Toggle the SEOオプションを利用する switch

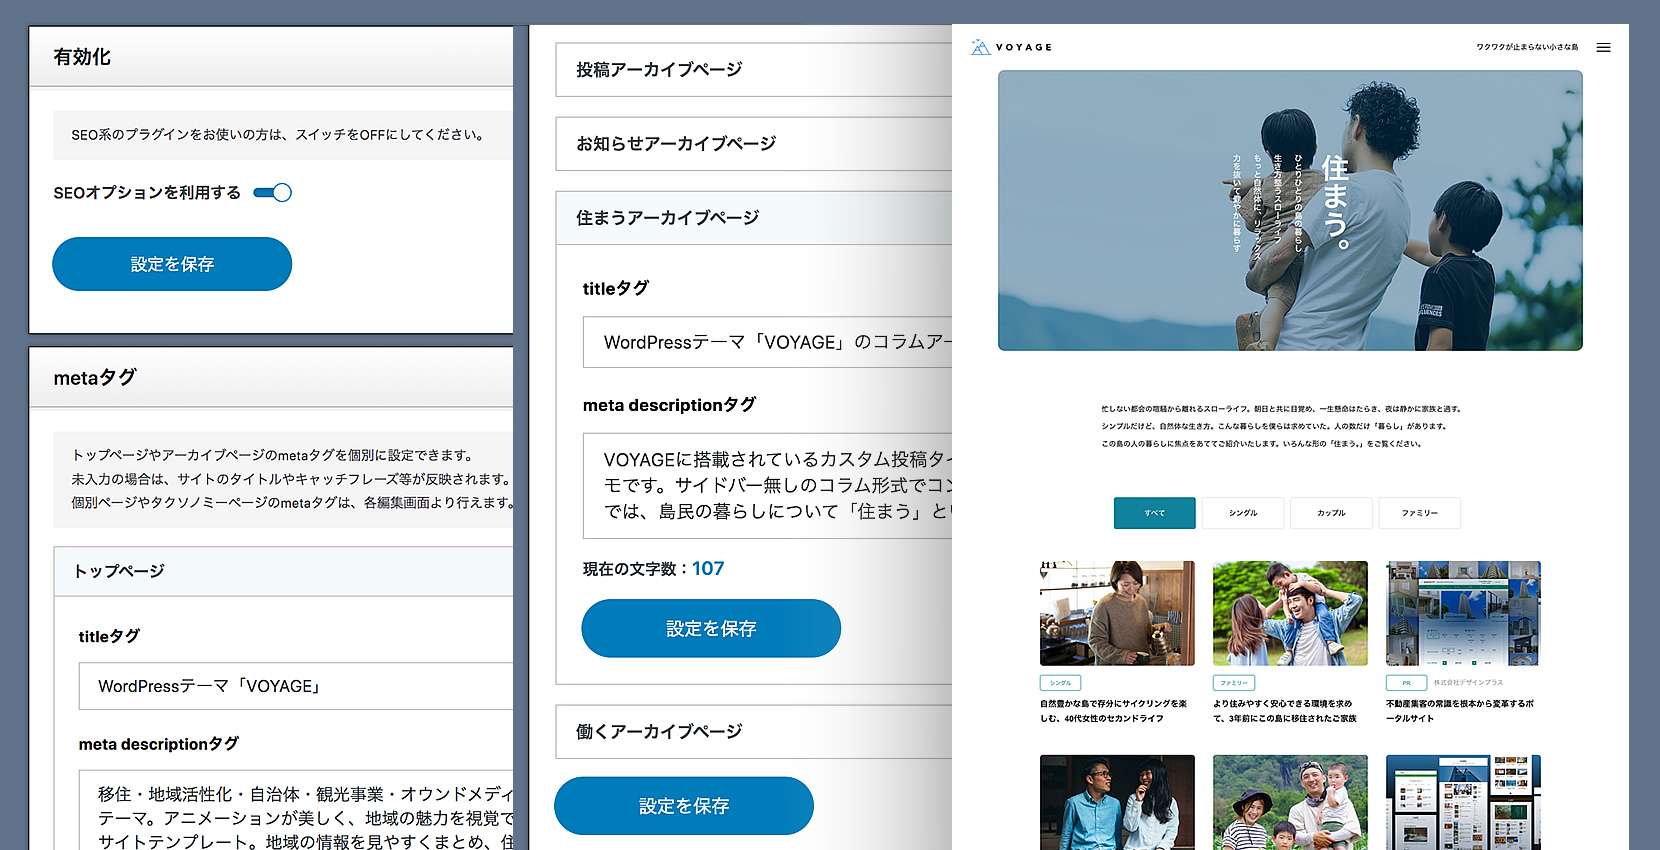coord(272,193)
